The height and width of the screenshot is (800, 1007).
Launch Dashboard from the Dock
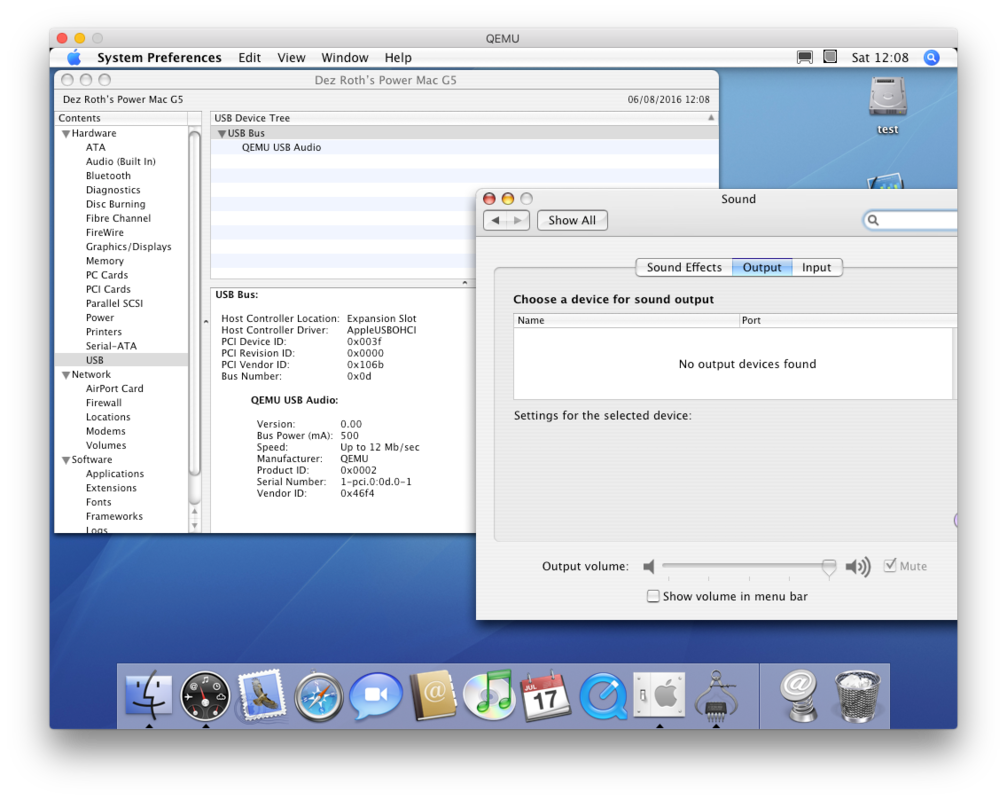(206, 696)
